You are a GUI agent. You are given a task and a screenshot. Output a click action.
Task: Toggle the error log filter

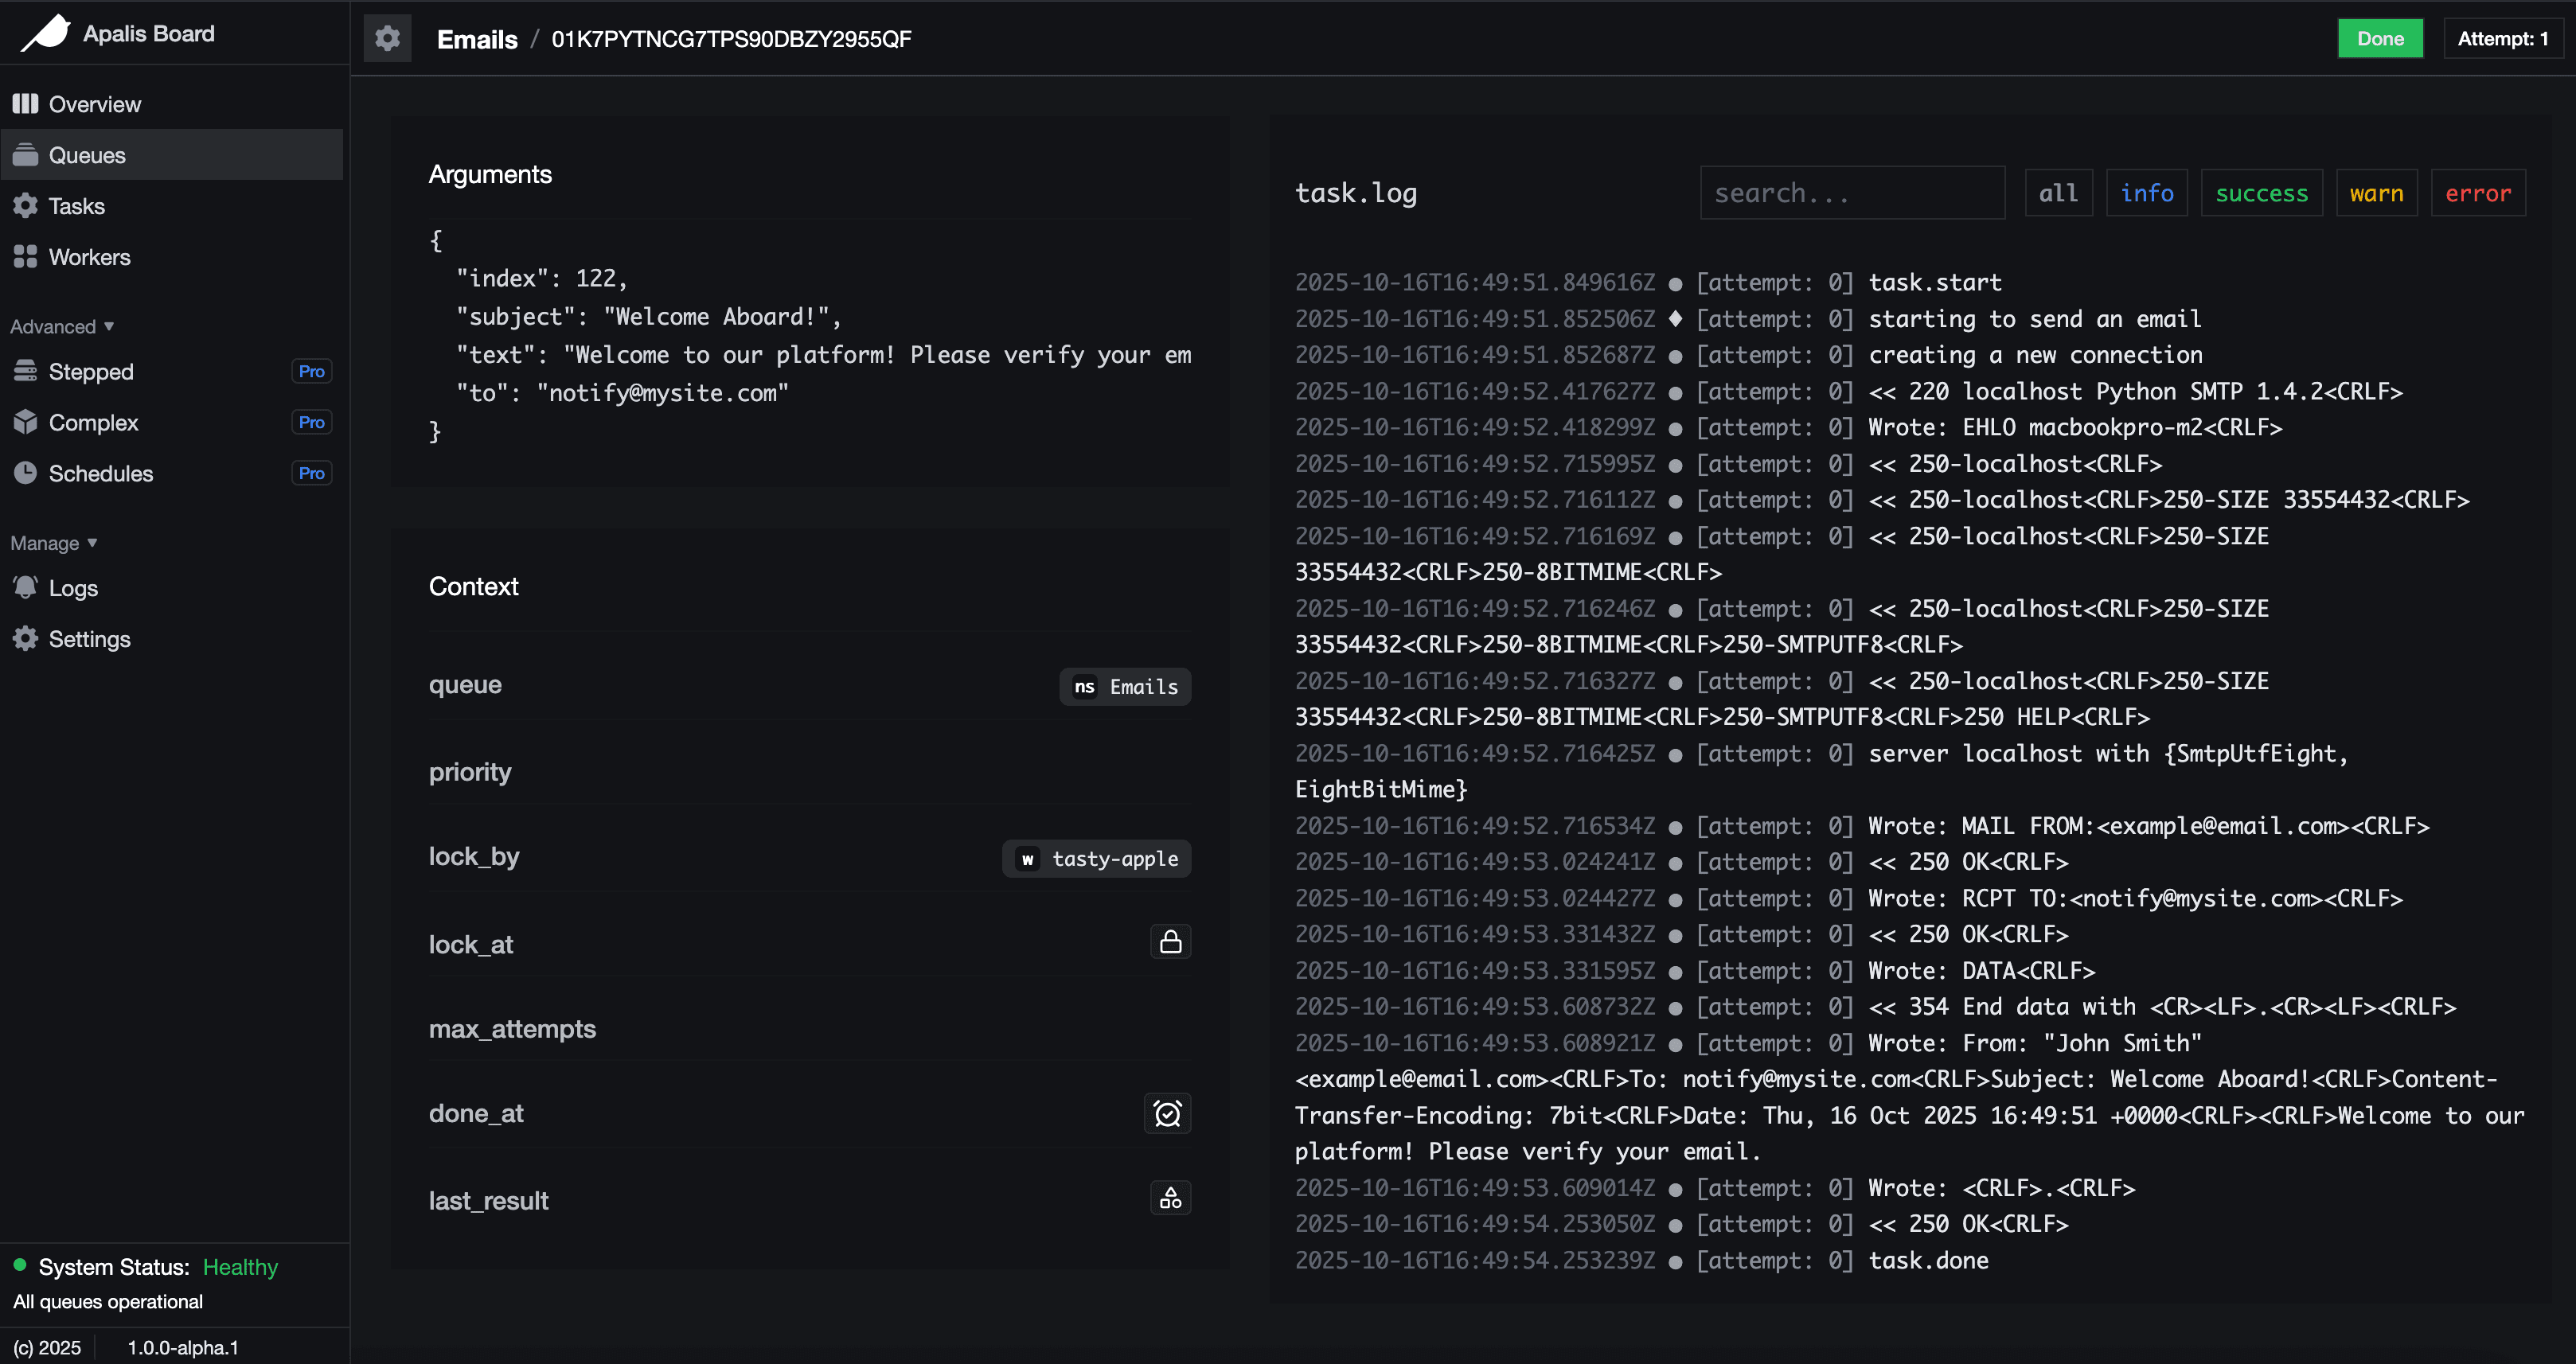(2478, 192)
